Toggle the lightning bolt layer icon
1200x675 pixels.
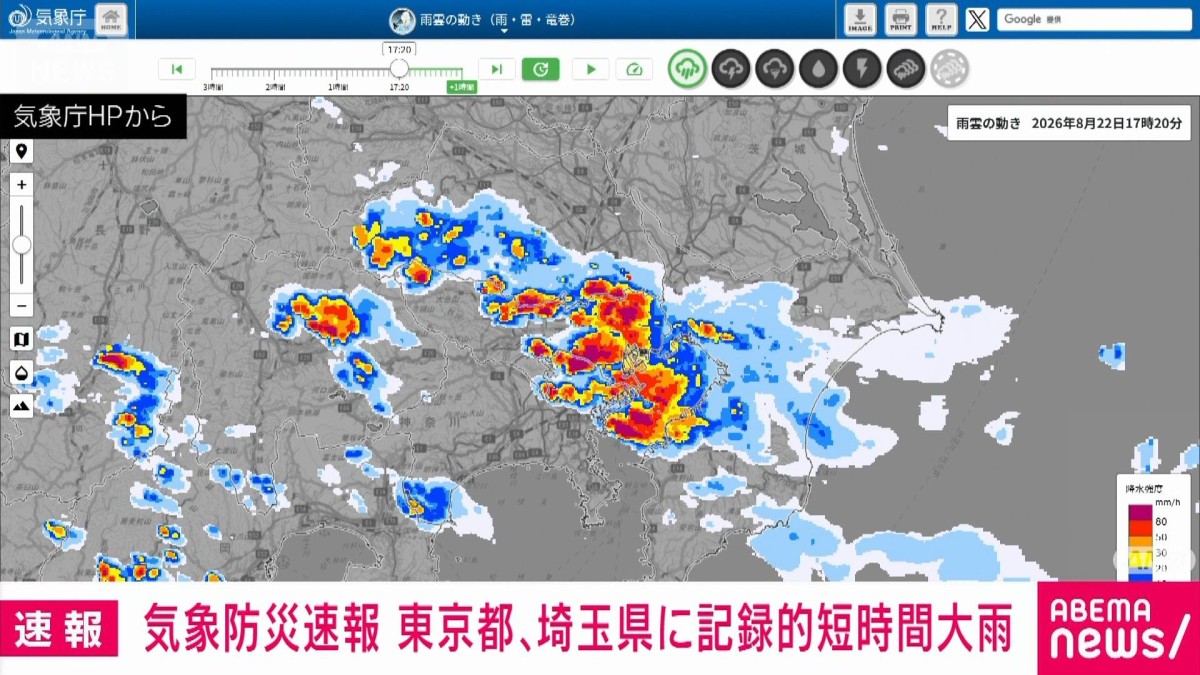coord(862,69)
